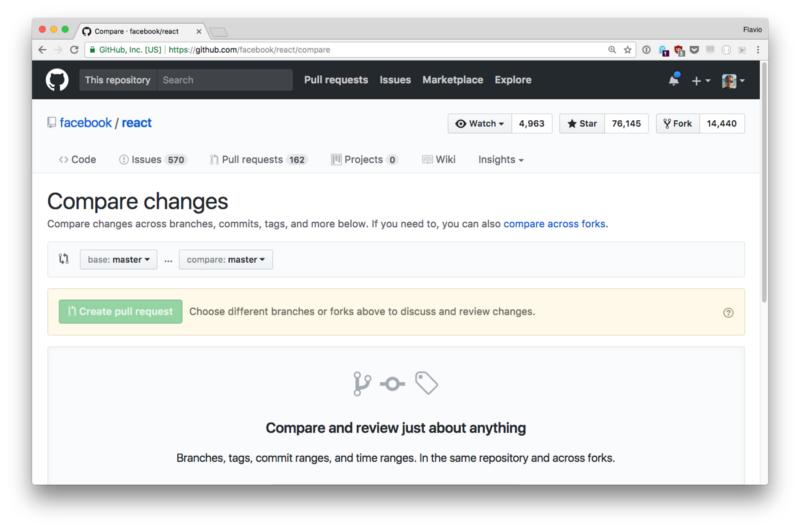The image size is (800, 530).
Task: Open the compare: master branch dropdown
Action: (x=226, y=260)
